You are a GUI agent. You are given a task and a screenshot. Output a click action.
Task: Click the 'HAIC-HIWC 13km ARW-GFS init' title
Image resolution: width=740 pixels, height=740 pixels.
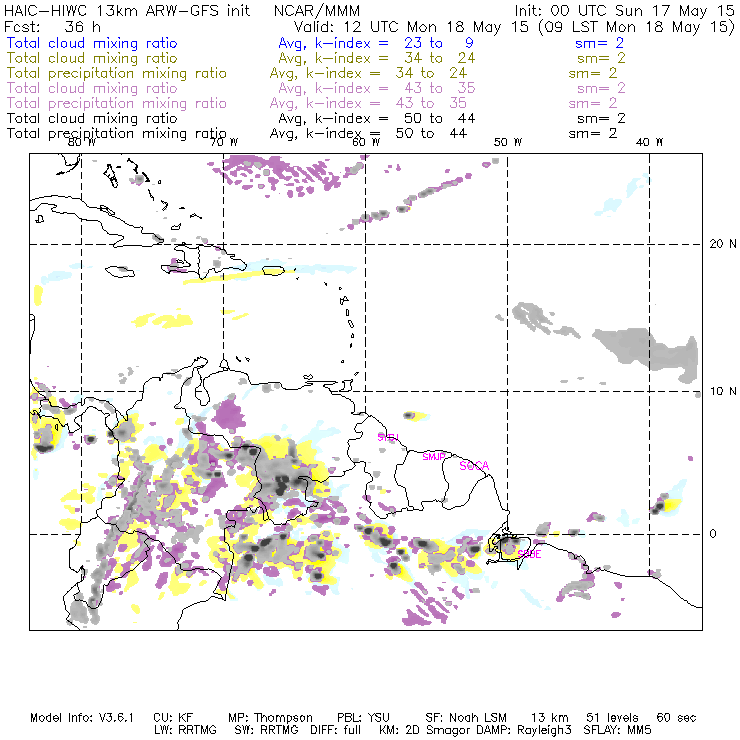(x=127, y=11)
